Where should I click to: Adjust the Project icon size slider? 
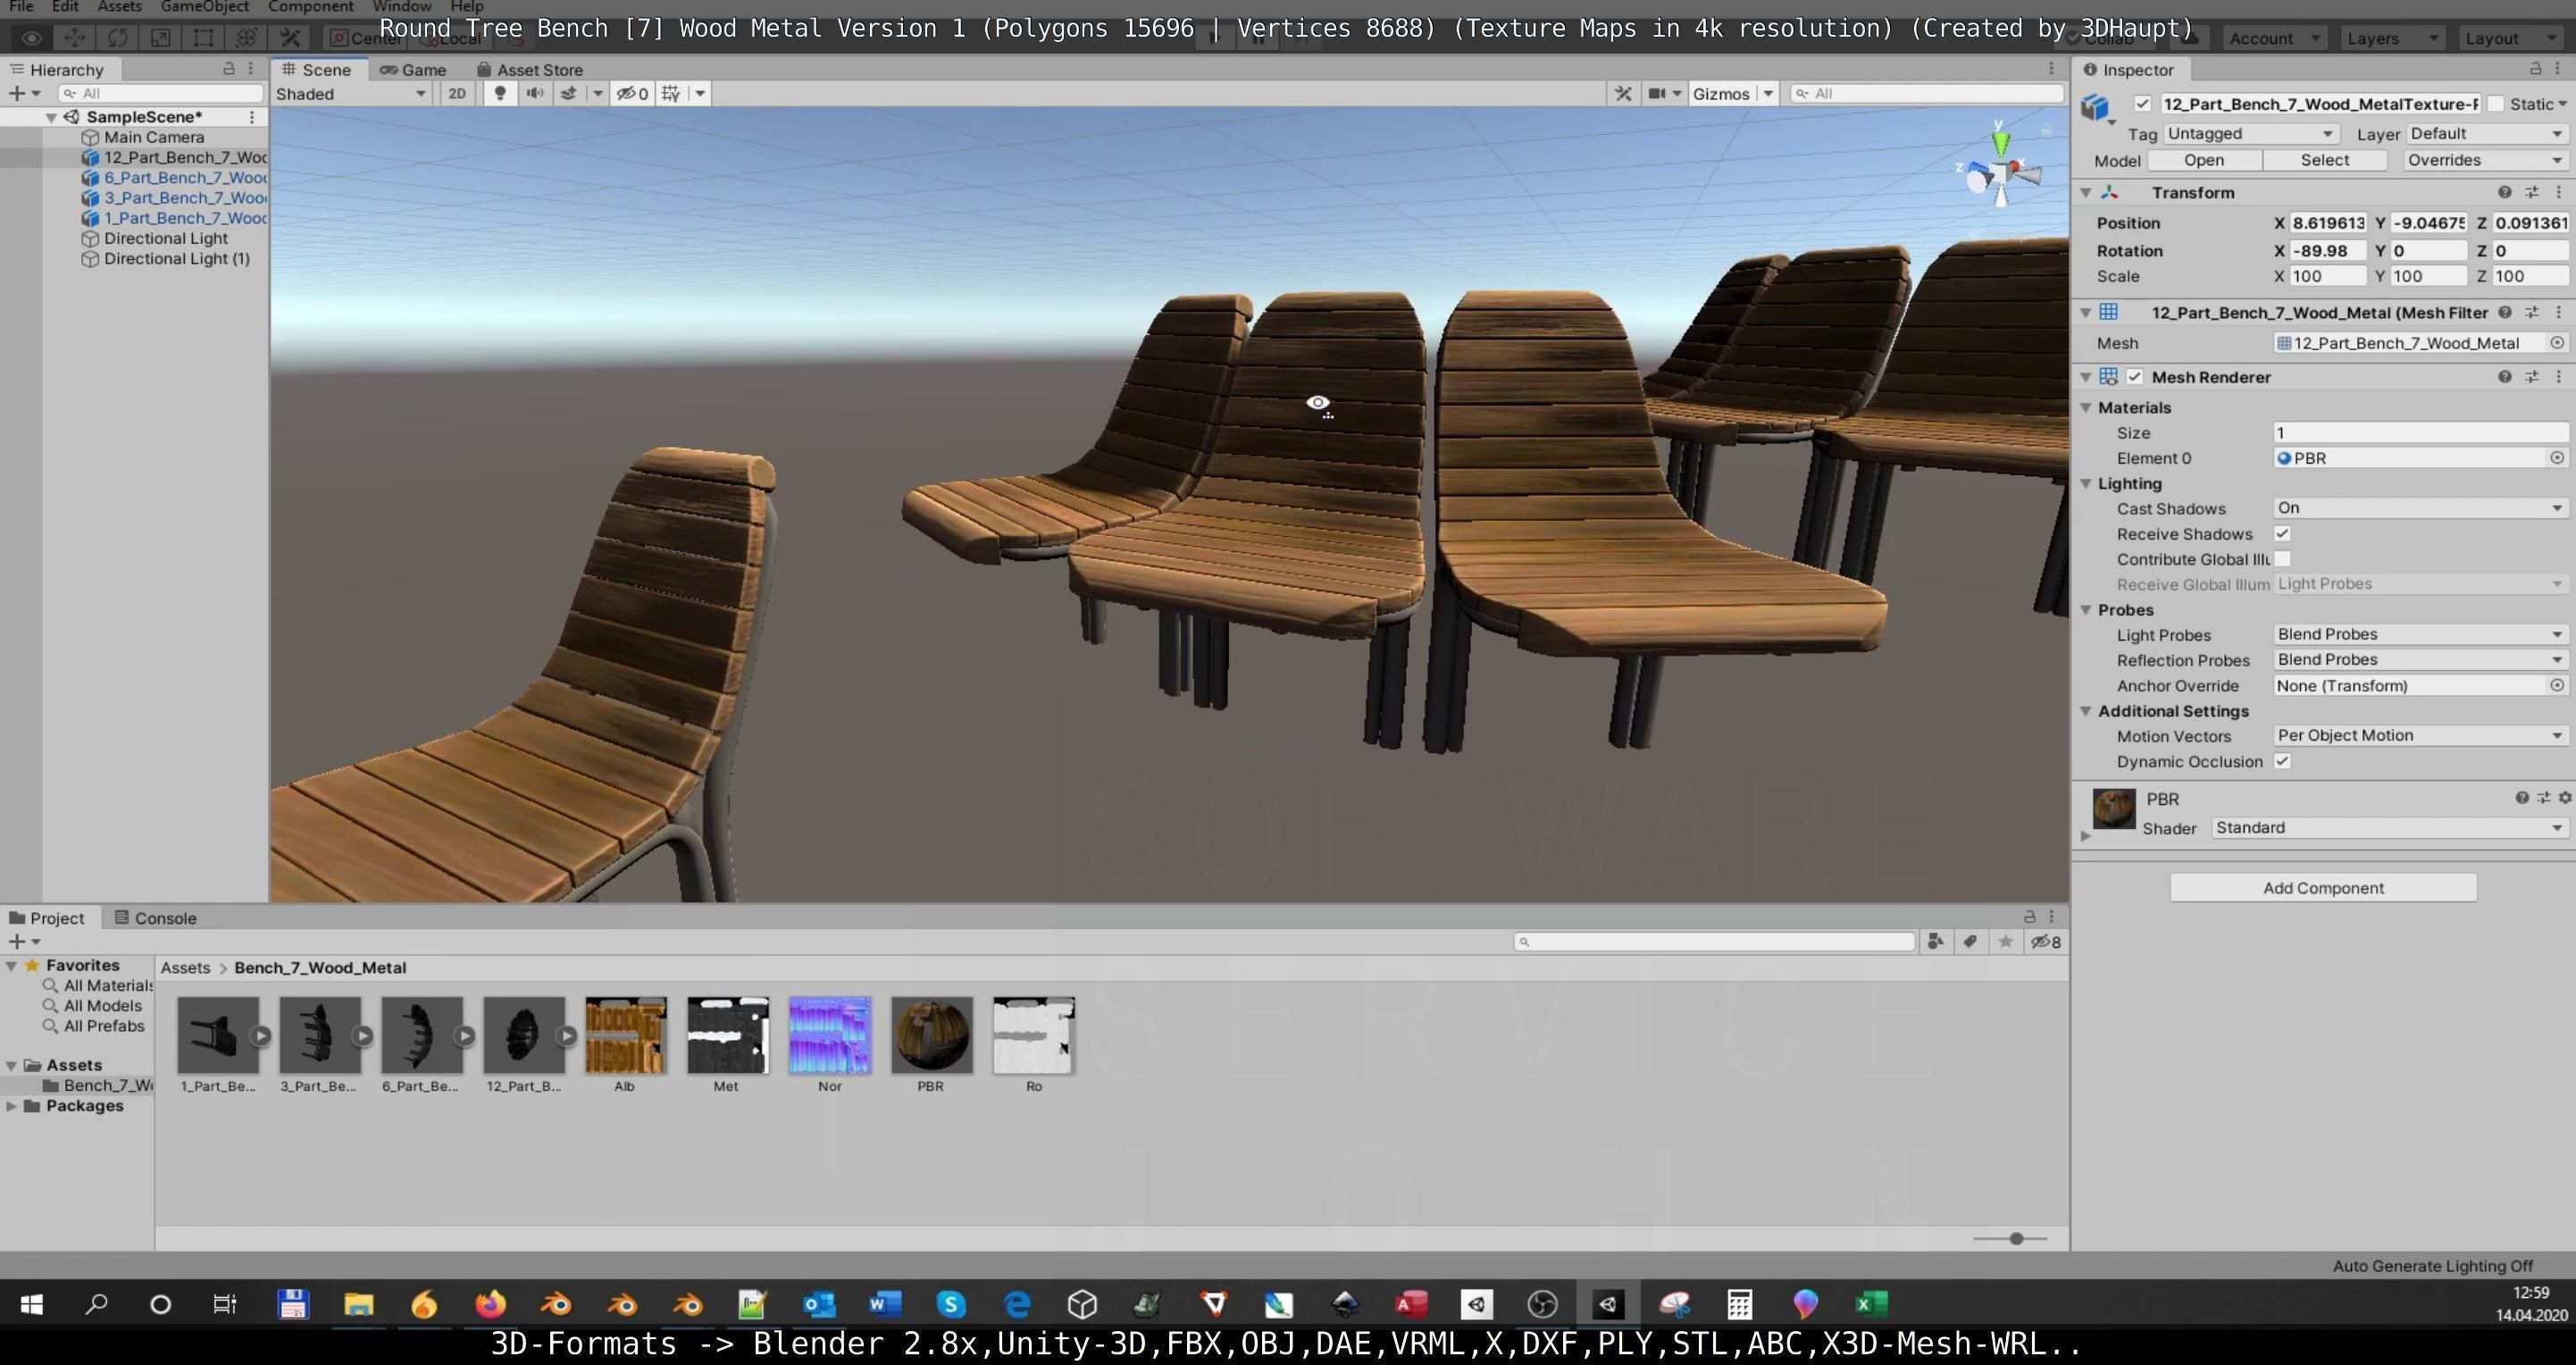tap(2016, 1239)
